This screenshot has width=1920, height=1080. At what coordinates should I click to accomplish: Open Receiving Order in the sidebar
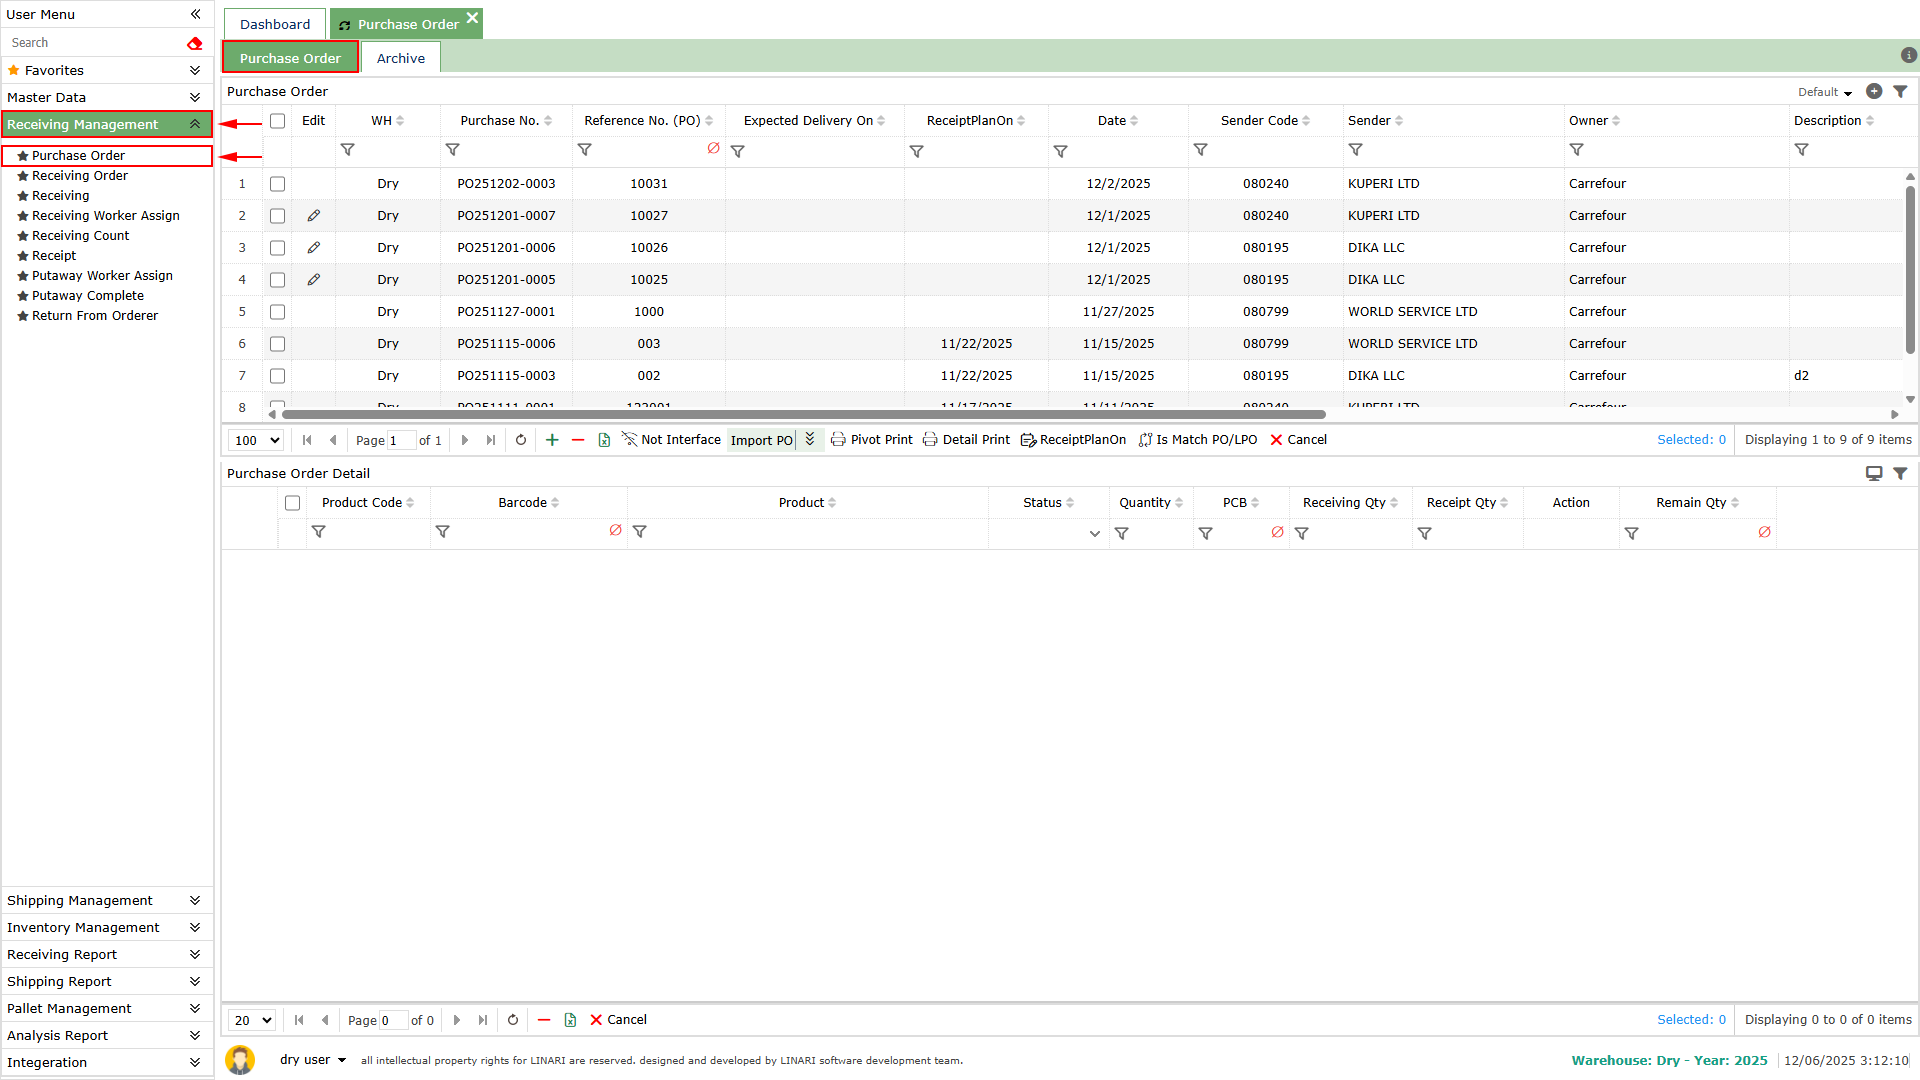click(80, 176)
